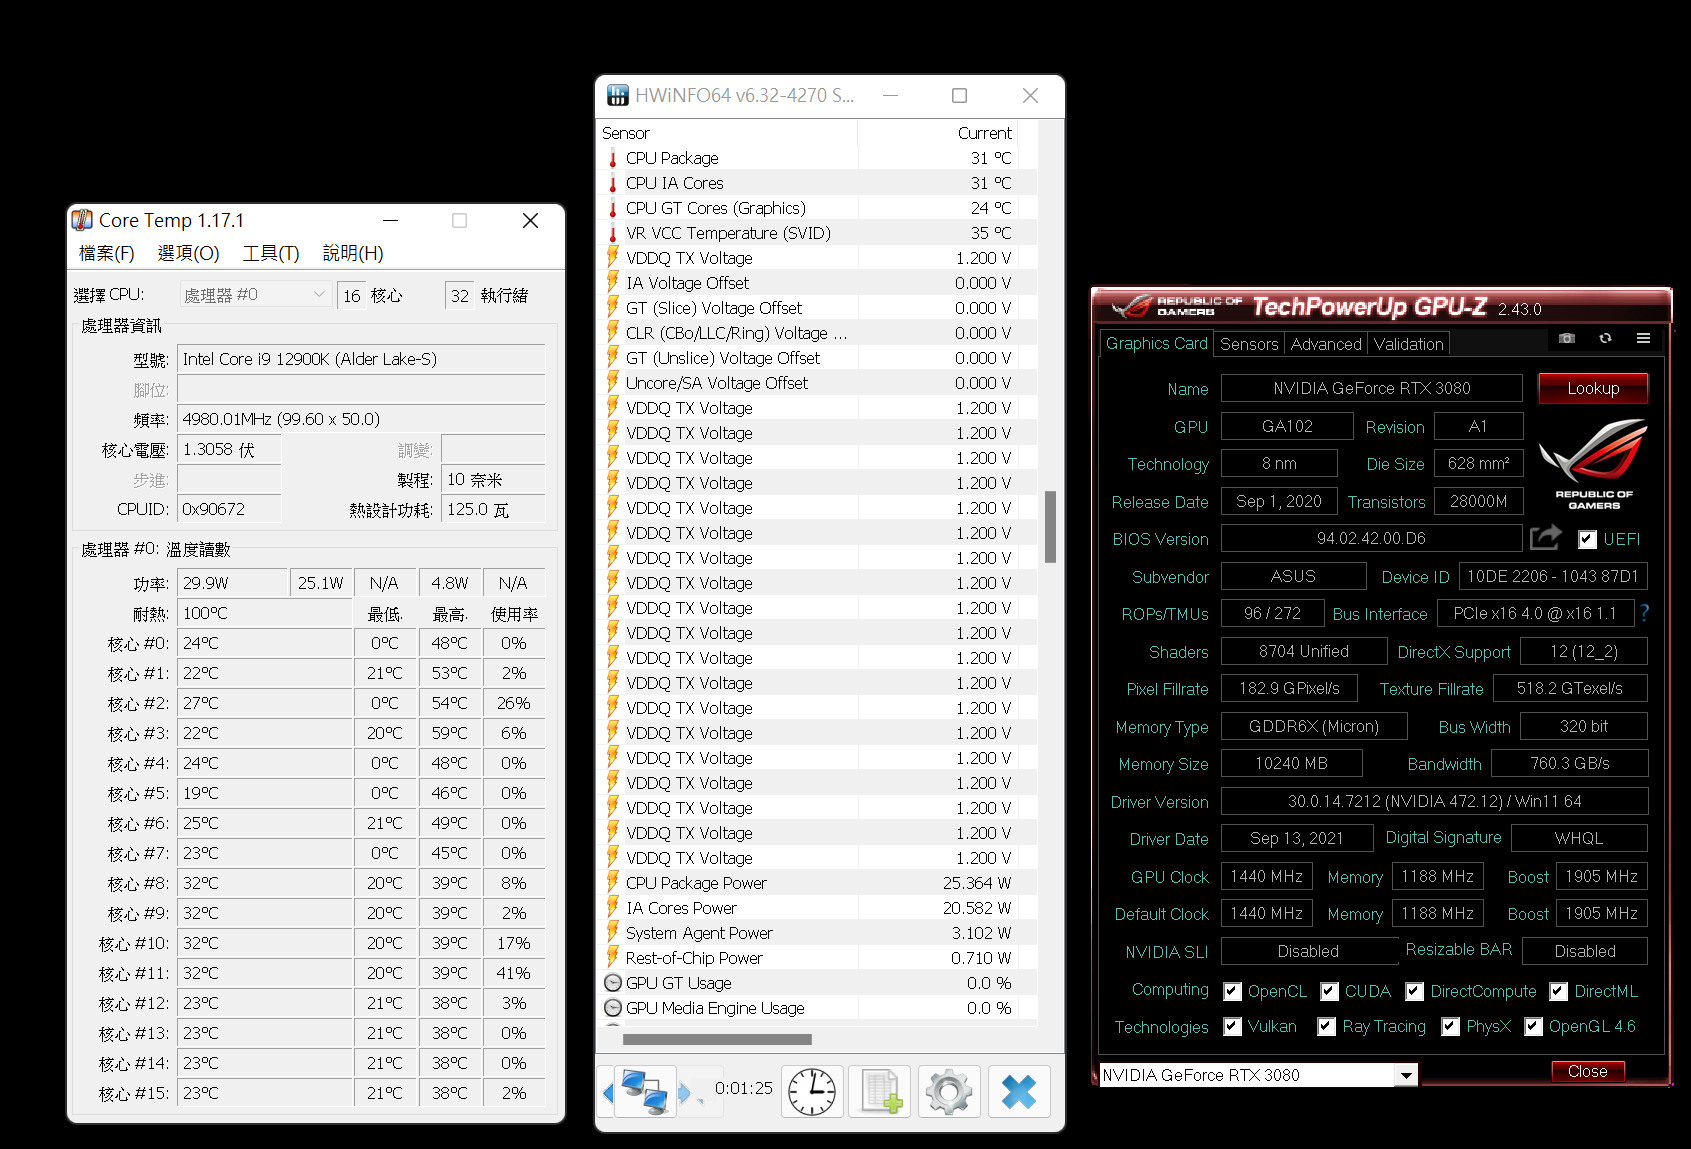This screenshot has width=1691, height=1149.
Task: Toggle the Vulkan checkbox
Action: [1232, 1026]
